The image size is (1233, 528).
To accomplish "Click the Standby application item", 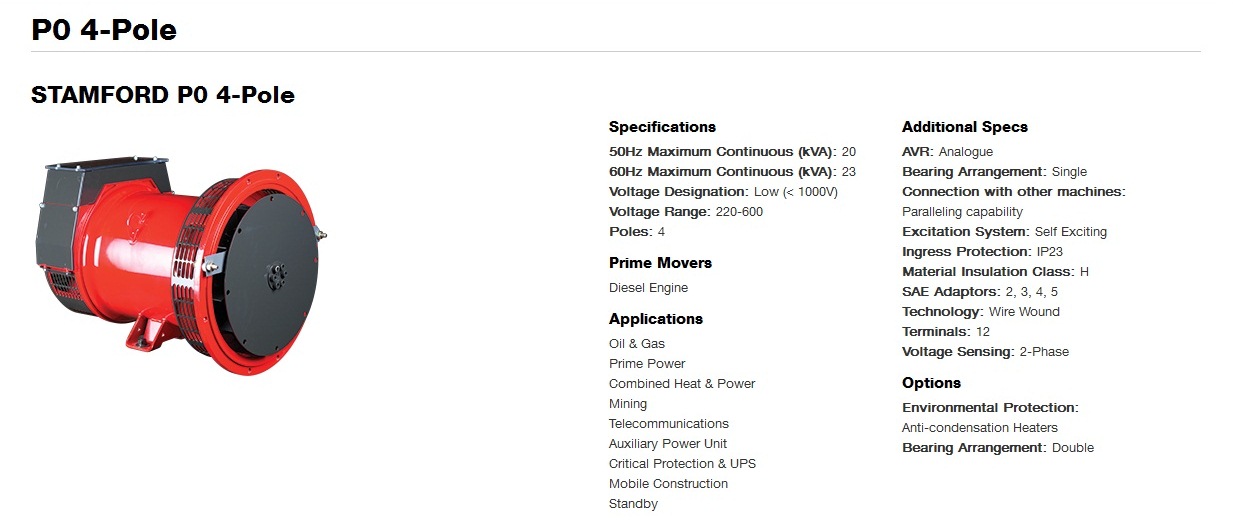I will (633, 504).
